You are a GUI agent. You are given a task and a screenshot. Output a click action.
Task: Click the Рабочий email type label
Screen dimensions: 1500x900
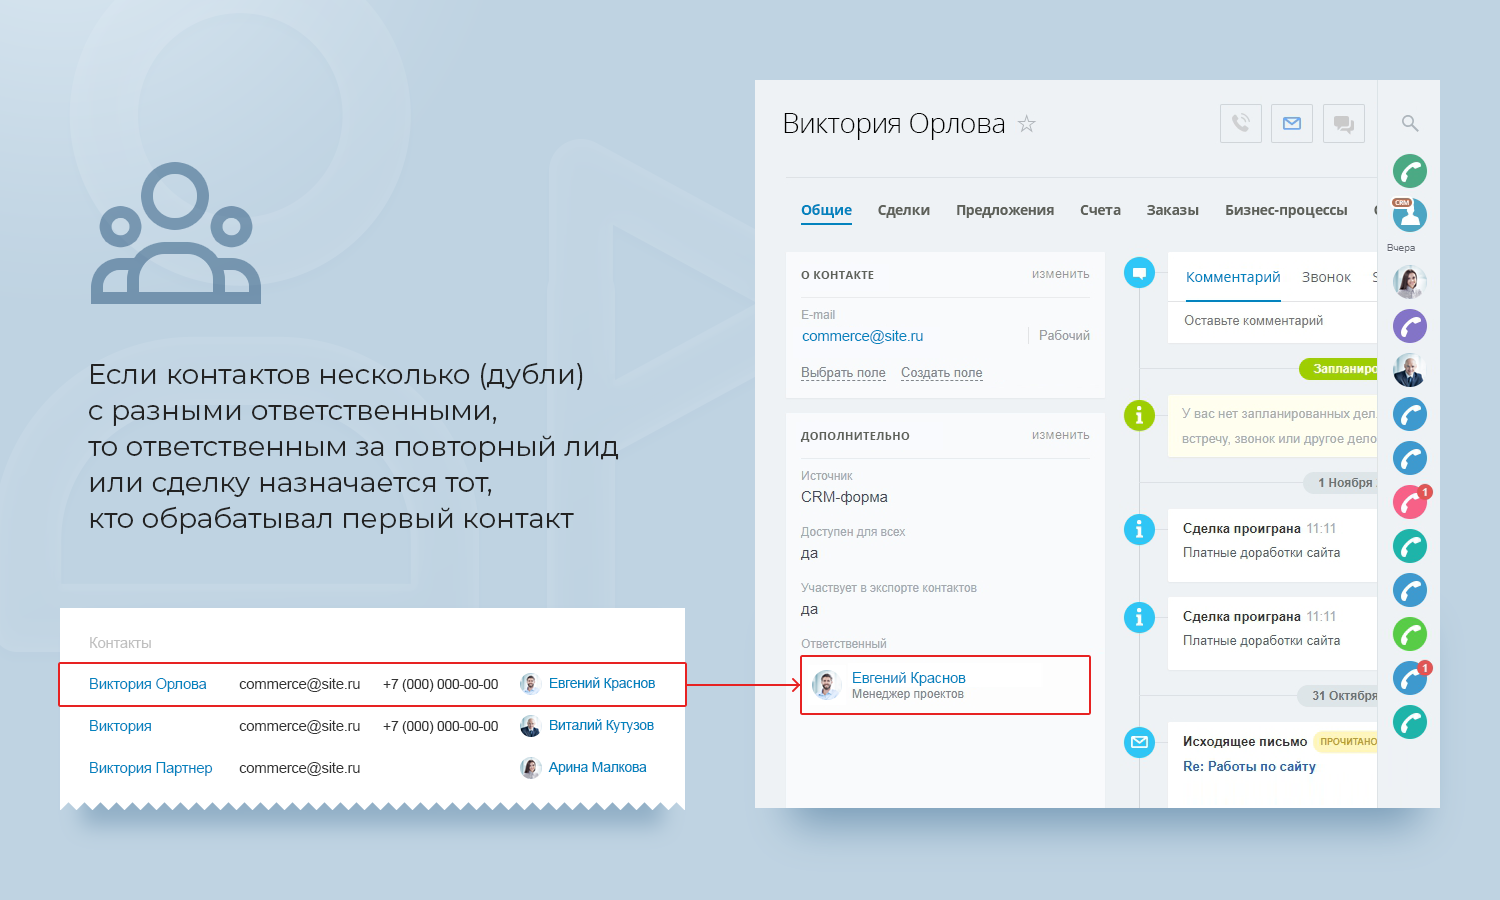(x=1064, y=336)
